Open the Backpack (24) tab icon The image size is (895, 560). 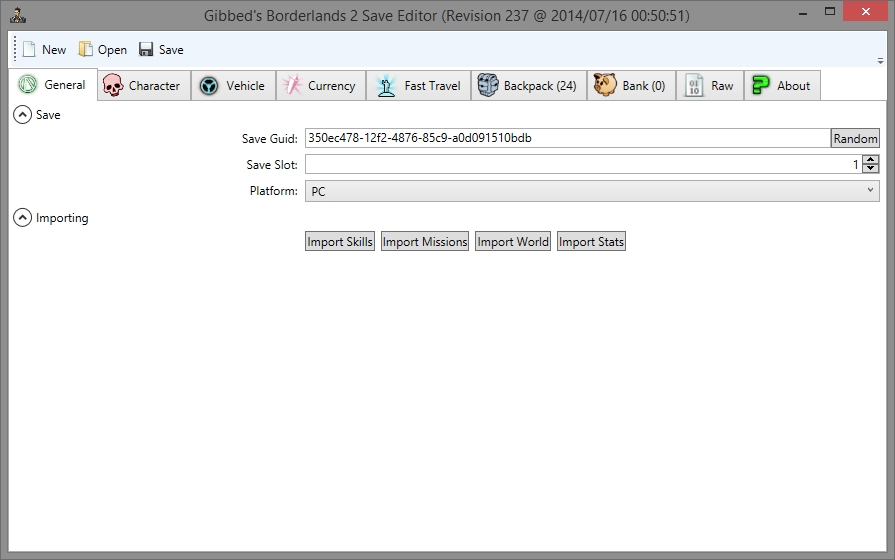tap(488, 86)
